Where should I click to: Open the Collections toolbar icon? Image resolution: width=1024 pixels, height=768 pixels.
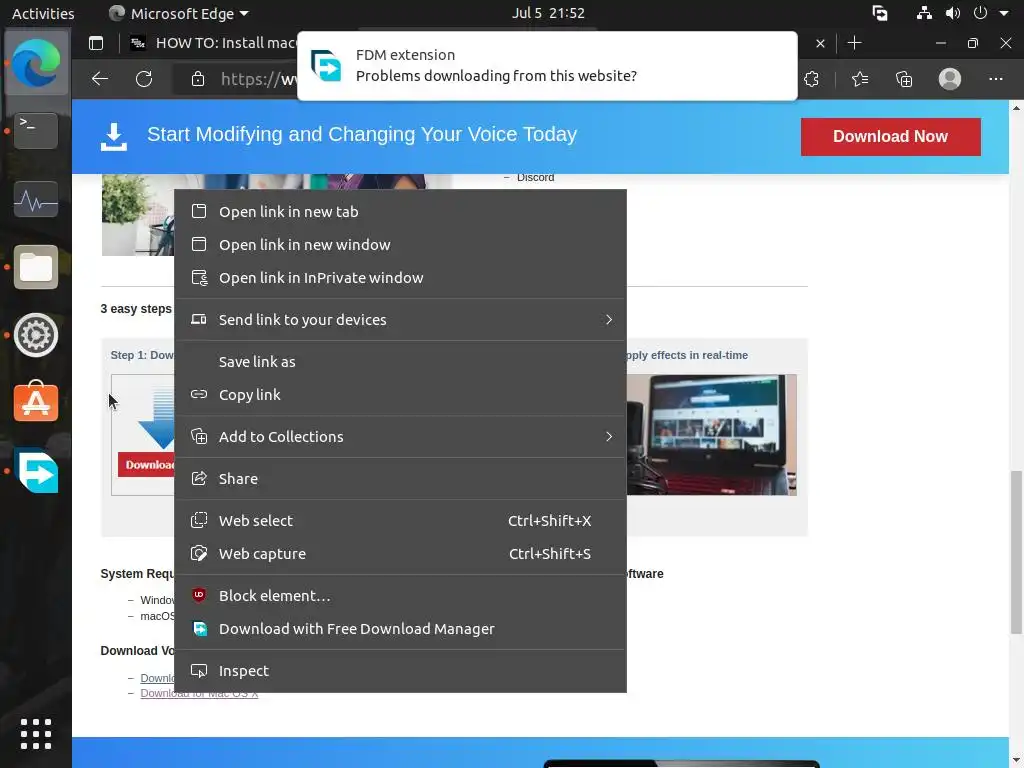tap(904, 79)
